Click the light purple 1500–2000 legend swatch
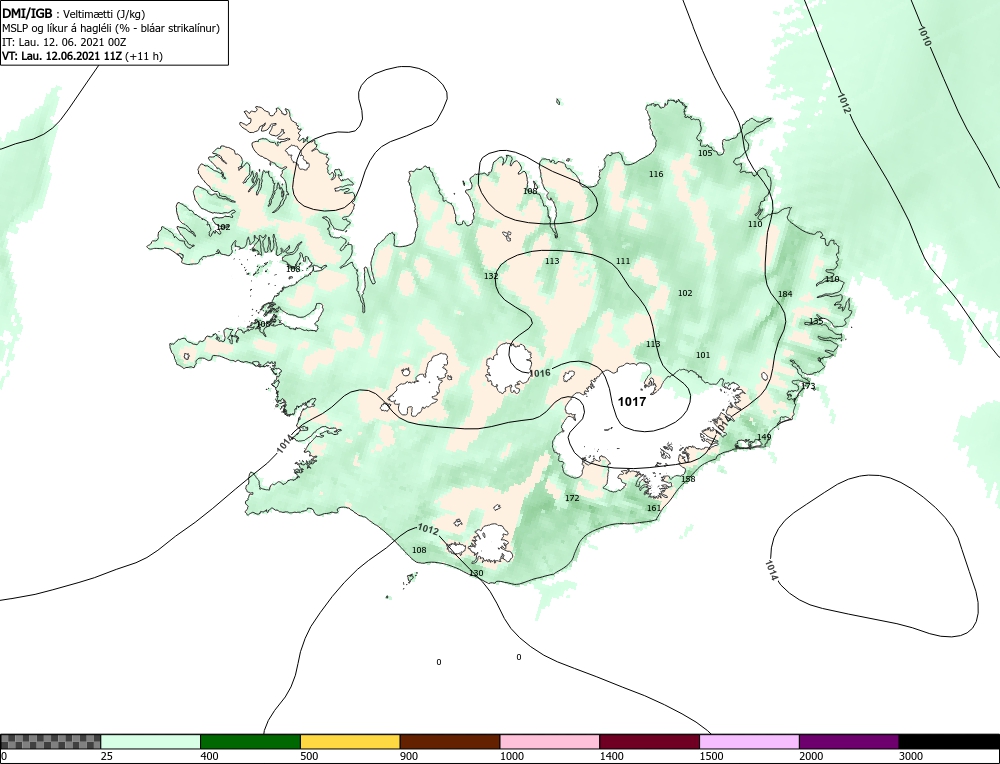This screenshot has width=1000, height=764. pos(749,741)
